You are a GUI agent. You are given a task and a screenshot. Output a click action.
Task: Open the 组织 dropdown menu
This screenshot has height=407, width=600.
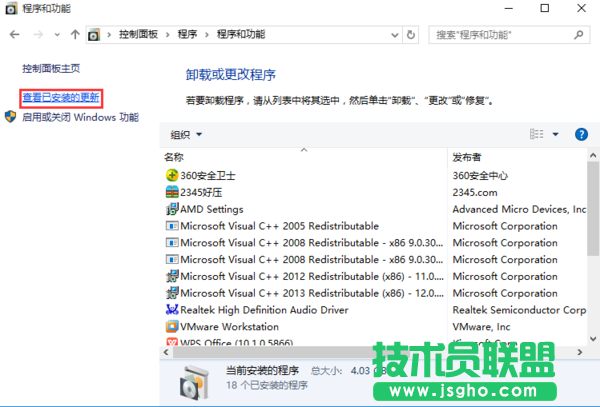click(x=186, y=134)
